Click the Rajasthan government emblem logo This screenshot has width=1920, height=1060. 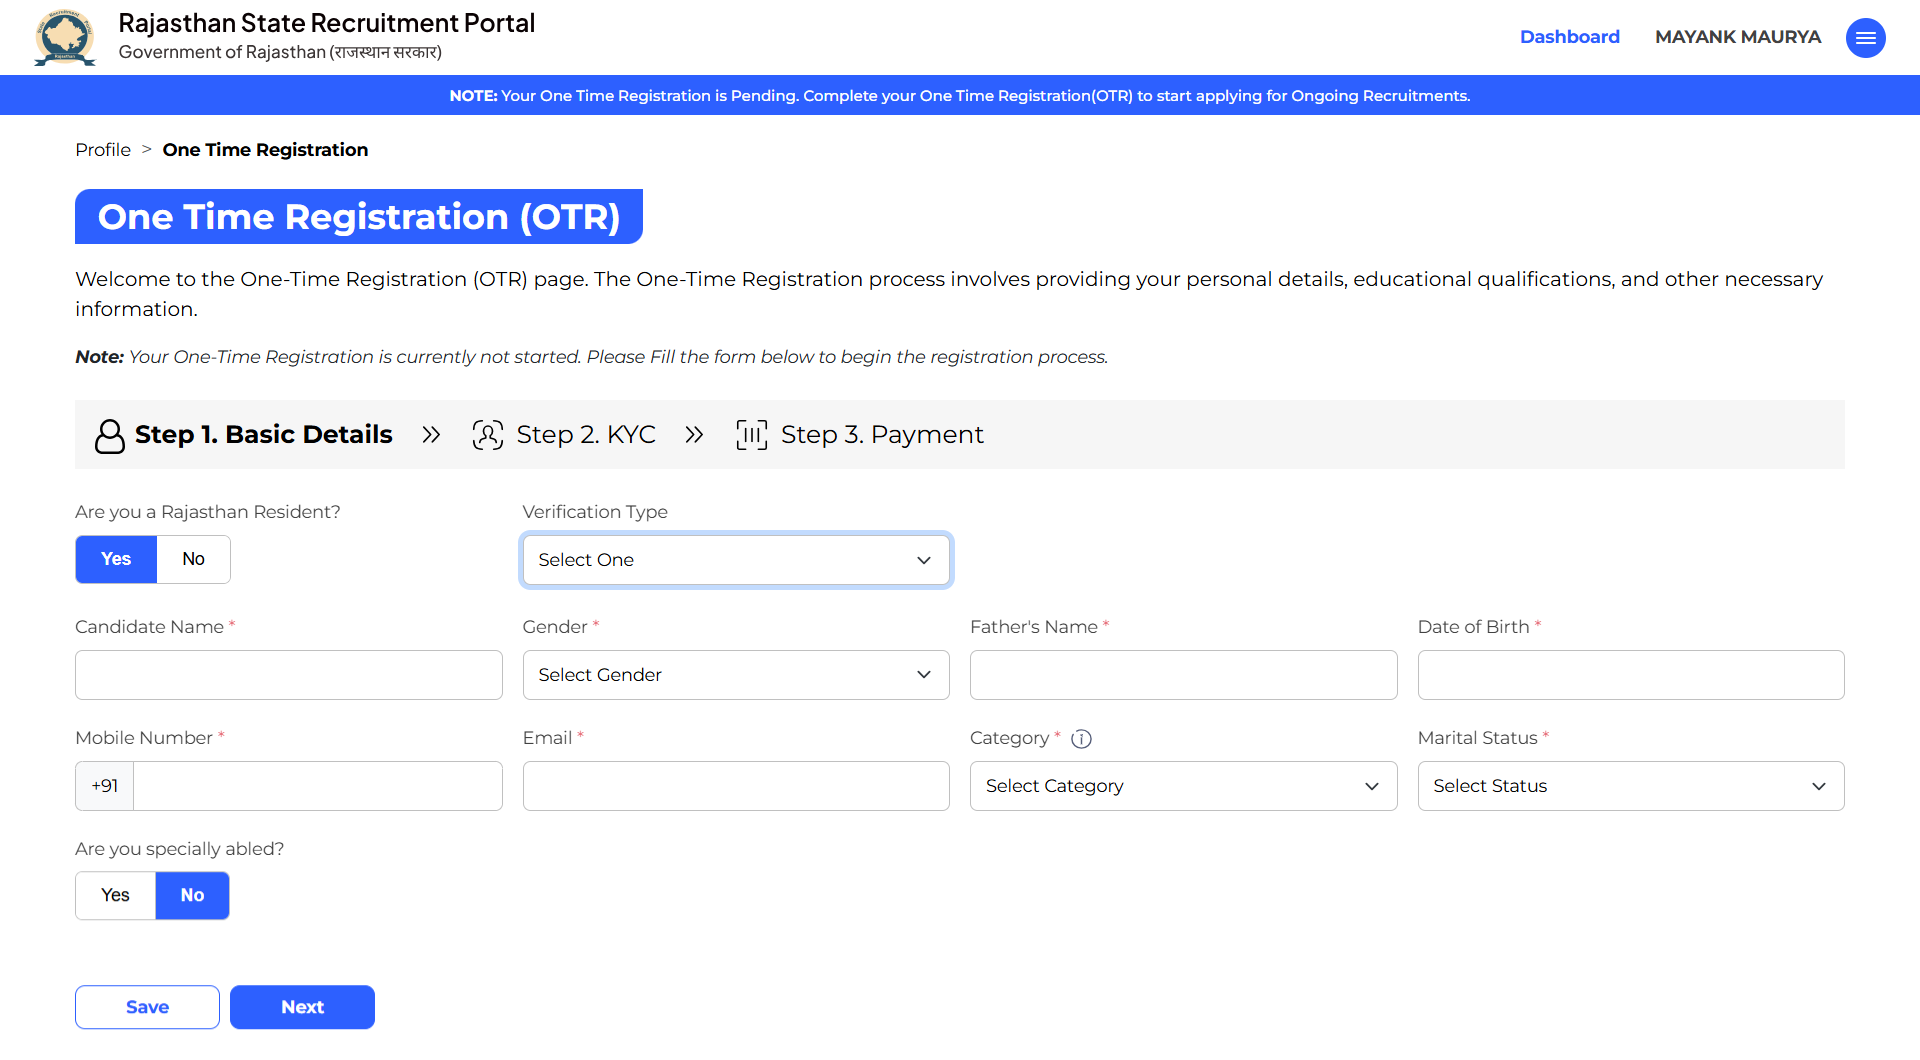(65, 38)
